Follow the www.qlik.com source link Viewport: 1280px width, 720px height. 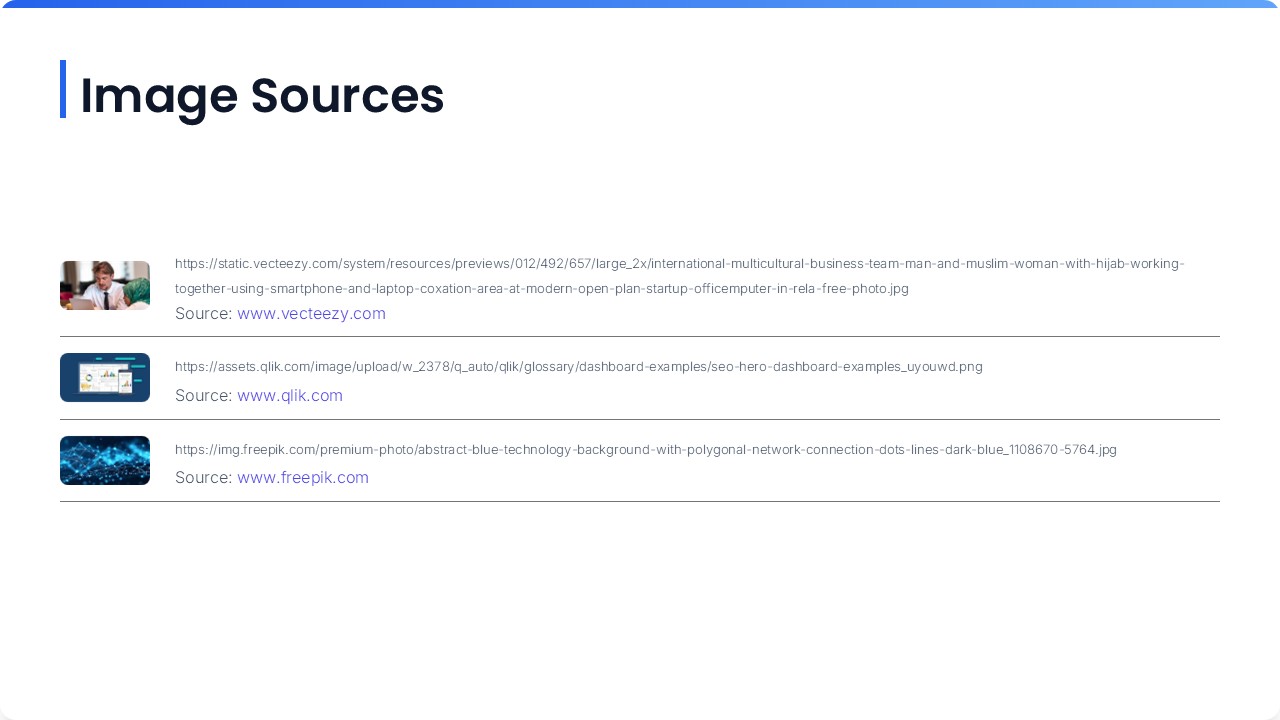pyautogui.click(x=290, y=395)
